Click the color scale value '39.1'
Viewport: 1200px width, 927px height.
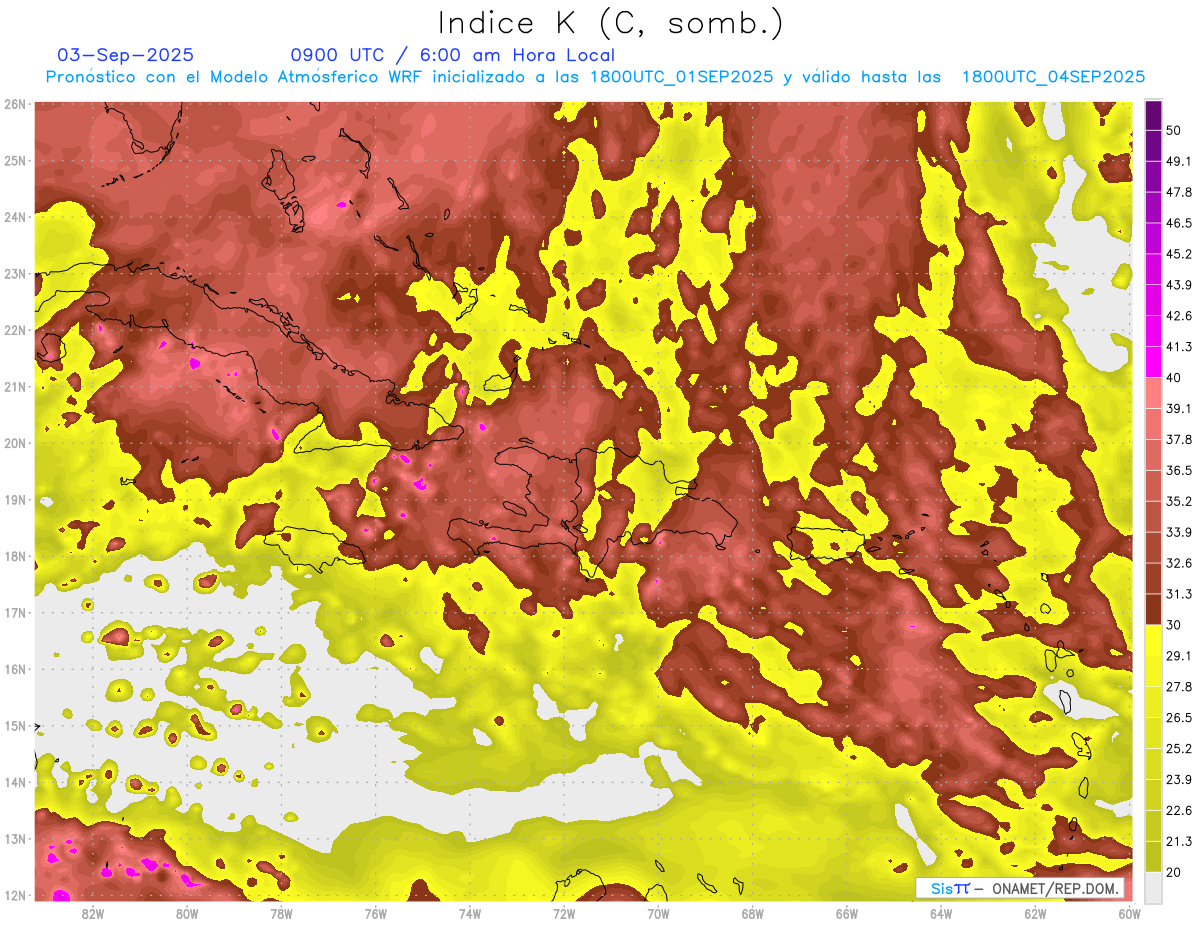(x=1179, y=408)
